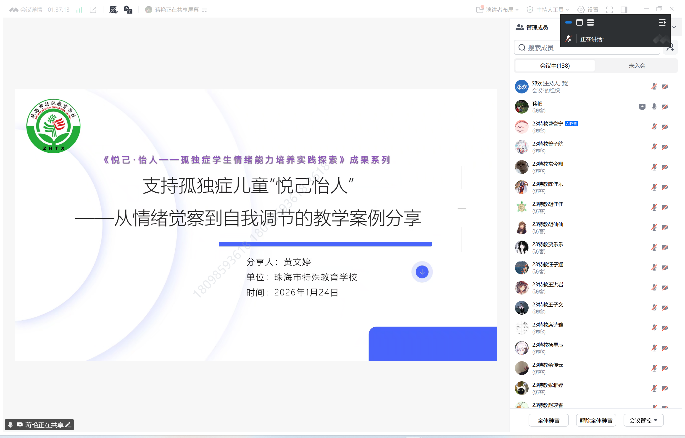This screenshot has width=685, height=438.
Task: Toggle camera of the blue-tagged member row
Action: click(665, 127)
